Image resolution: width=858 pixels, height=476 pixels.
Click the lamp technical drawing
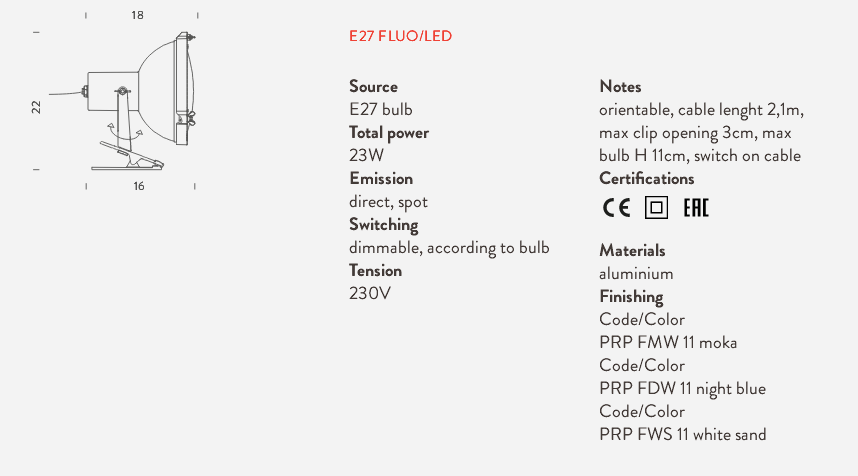point(123,101)
